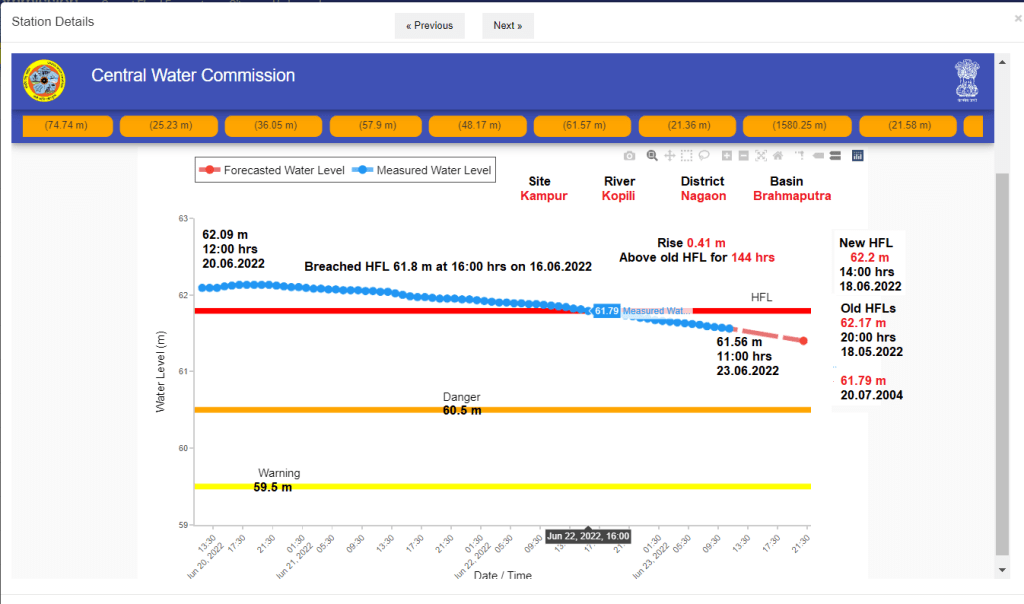
Task: Open the Plotly logo link icon
Action: click(x=858, y=156)
